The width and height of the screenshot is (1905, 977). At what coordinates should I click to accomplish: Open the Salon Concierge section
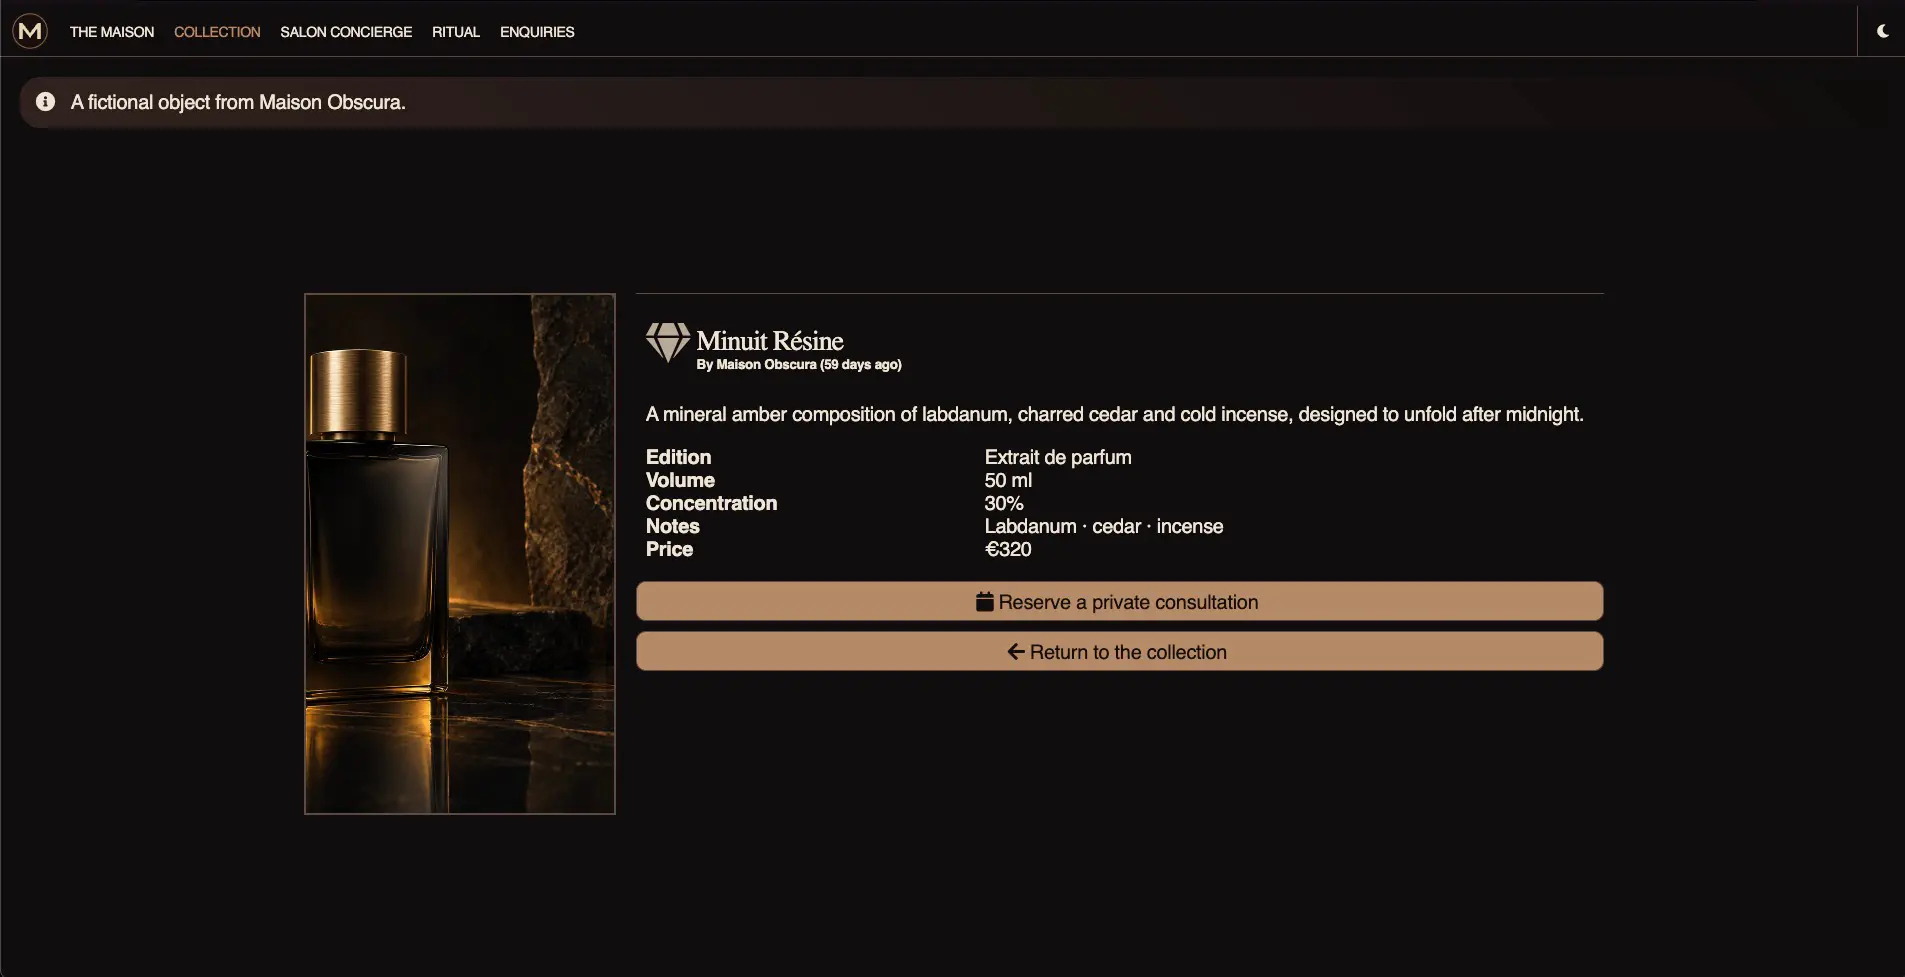point(346,32)
